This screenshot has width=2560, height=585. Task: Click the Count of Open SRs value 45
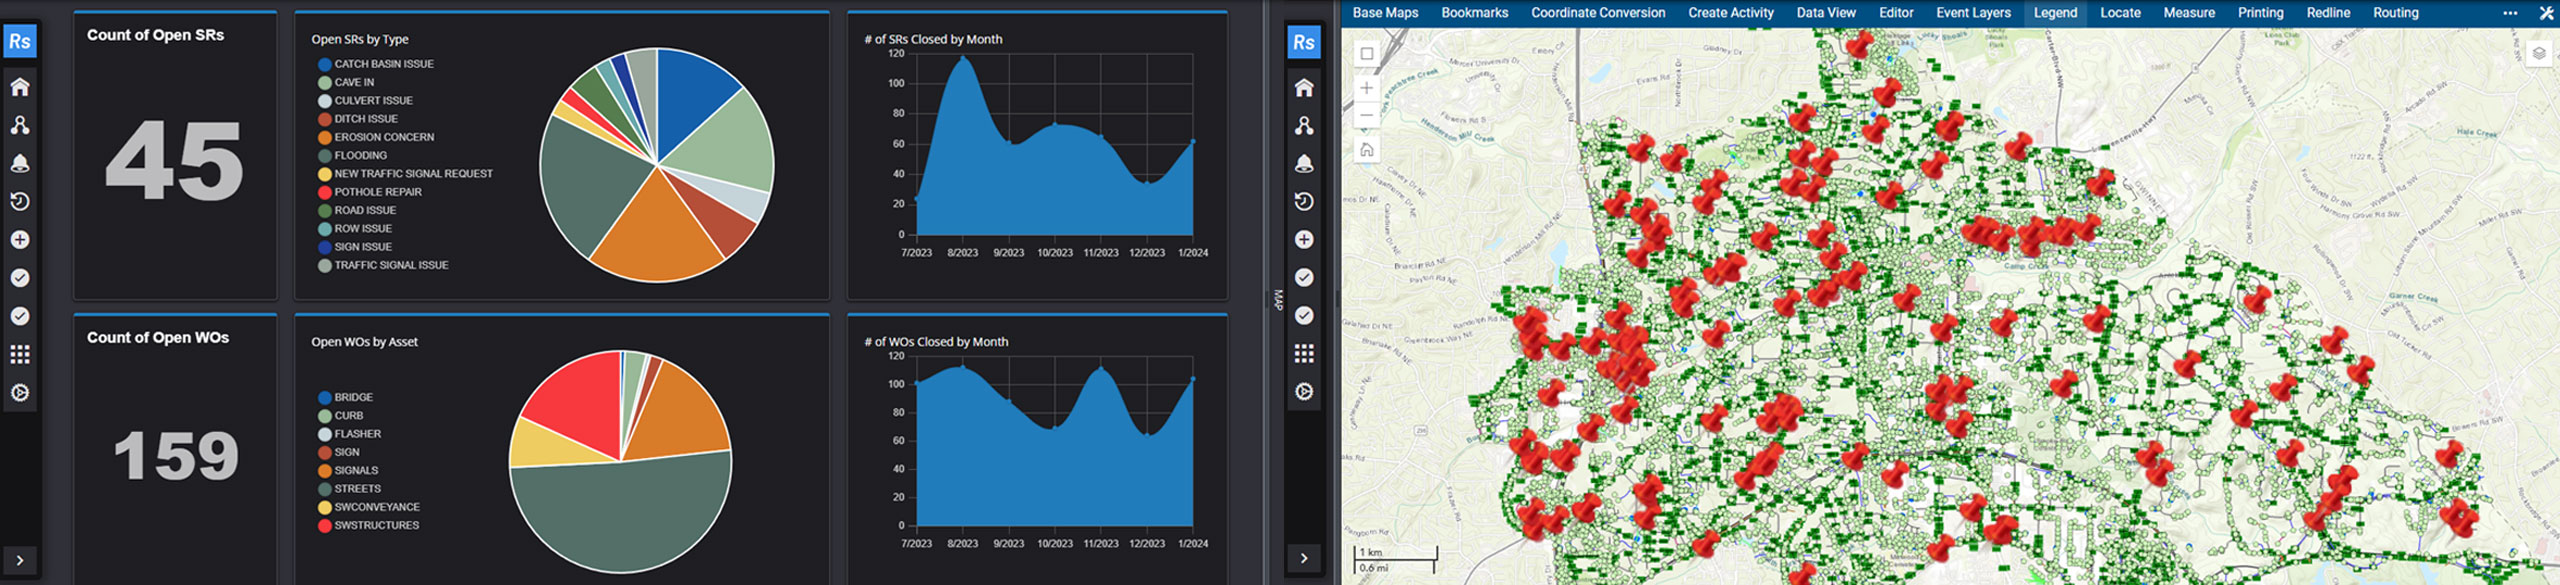175,160
